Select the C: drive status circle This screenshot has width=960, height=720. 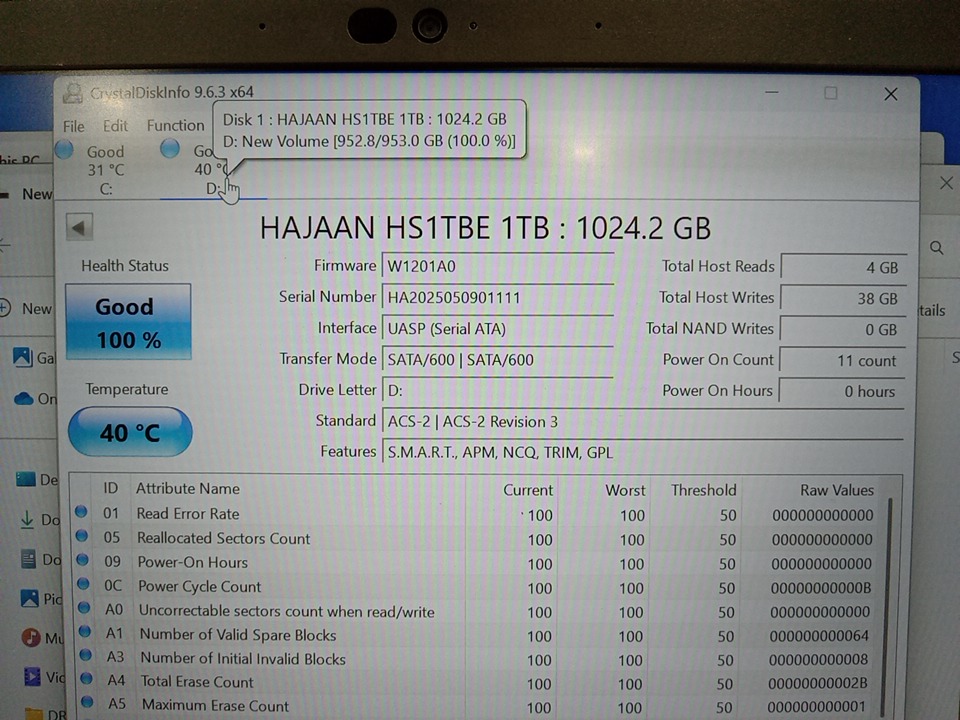click(64, 150)
